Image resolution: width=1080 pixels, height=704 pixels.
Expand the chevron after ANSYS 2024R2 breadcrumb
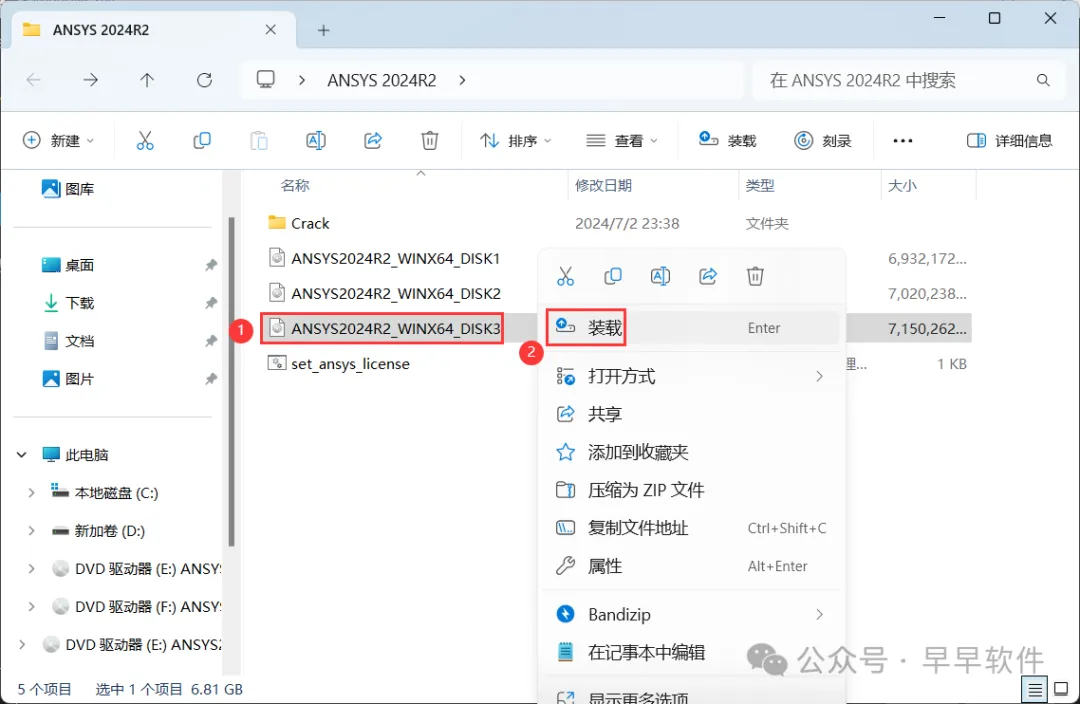tap(462, 81)
